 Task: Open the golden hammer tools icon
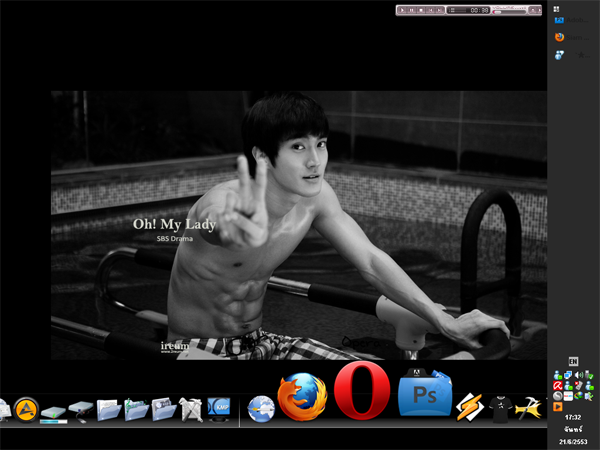click(529, 408)
